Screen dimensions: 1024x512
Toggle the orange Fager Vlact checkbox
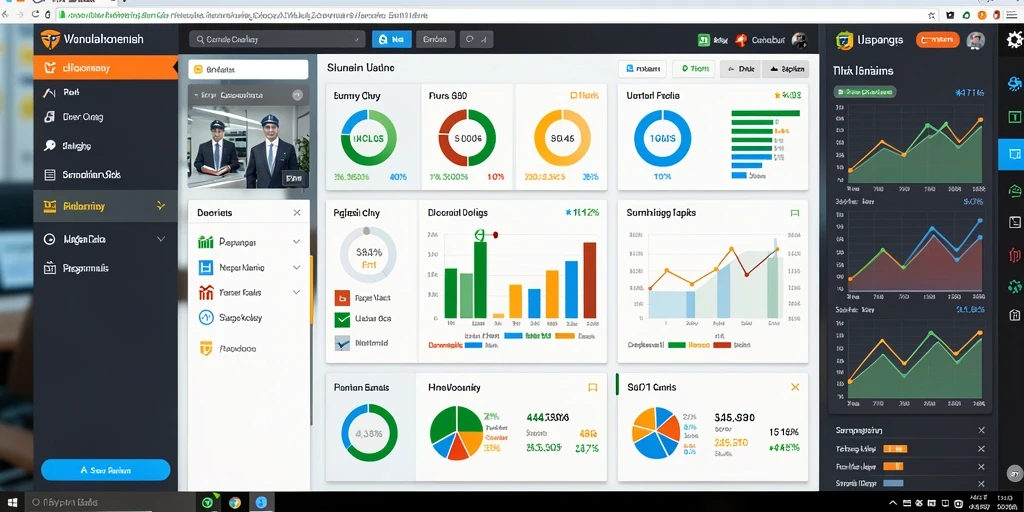tap(342, 298)
